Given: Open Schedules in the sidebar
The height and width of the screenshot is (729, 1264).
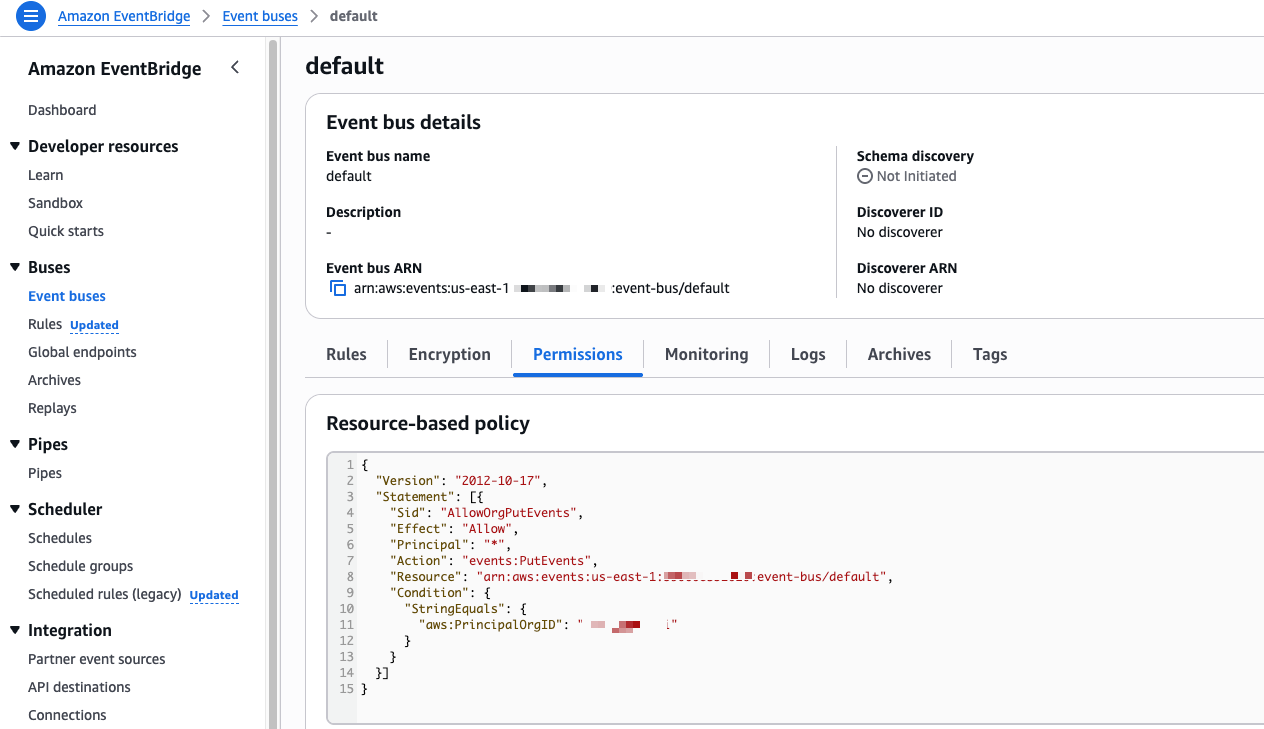Looking at the screenshot, I should tap(60, 538).
